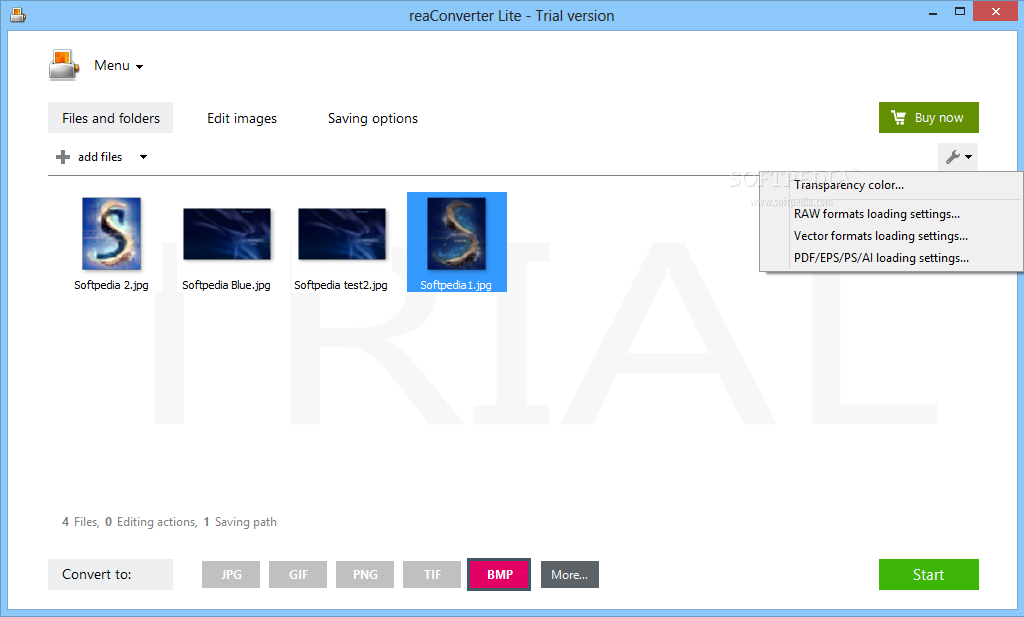Switch to Edit images tab
Image resolution: width=1024 pixels, height=617 pixels.
pos(242,118)
